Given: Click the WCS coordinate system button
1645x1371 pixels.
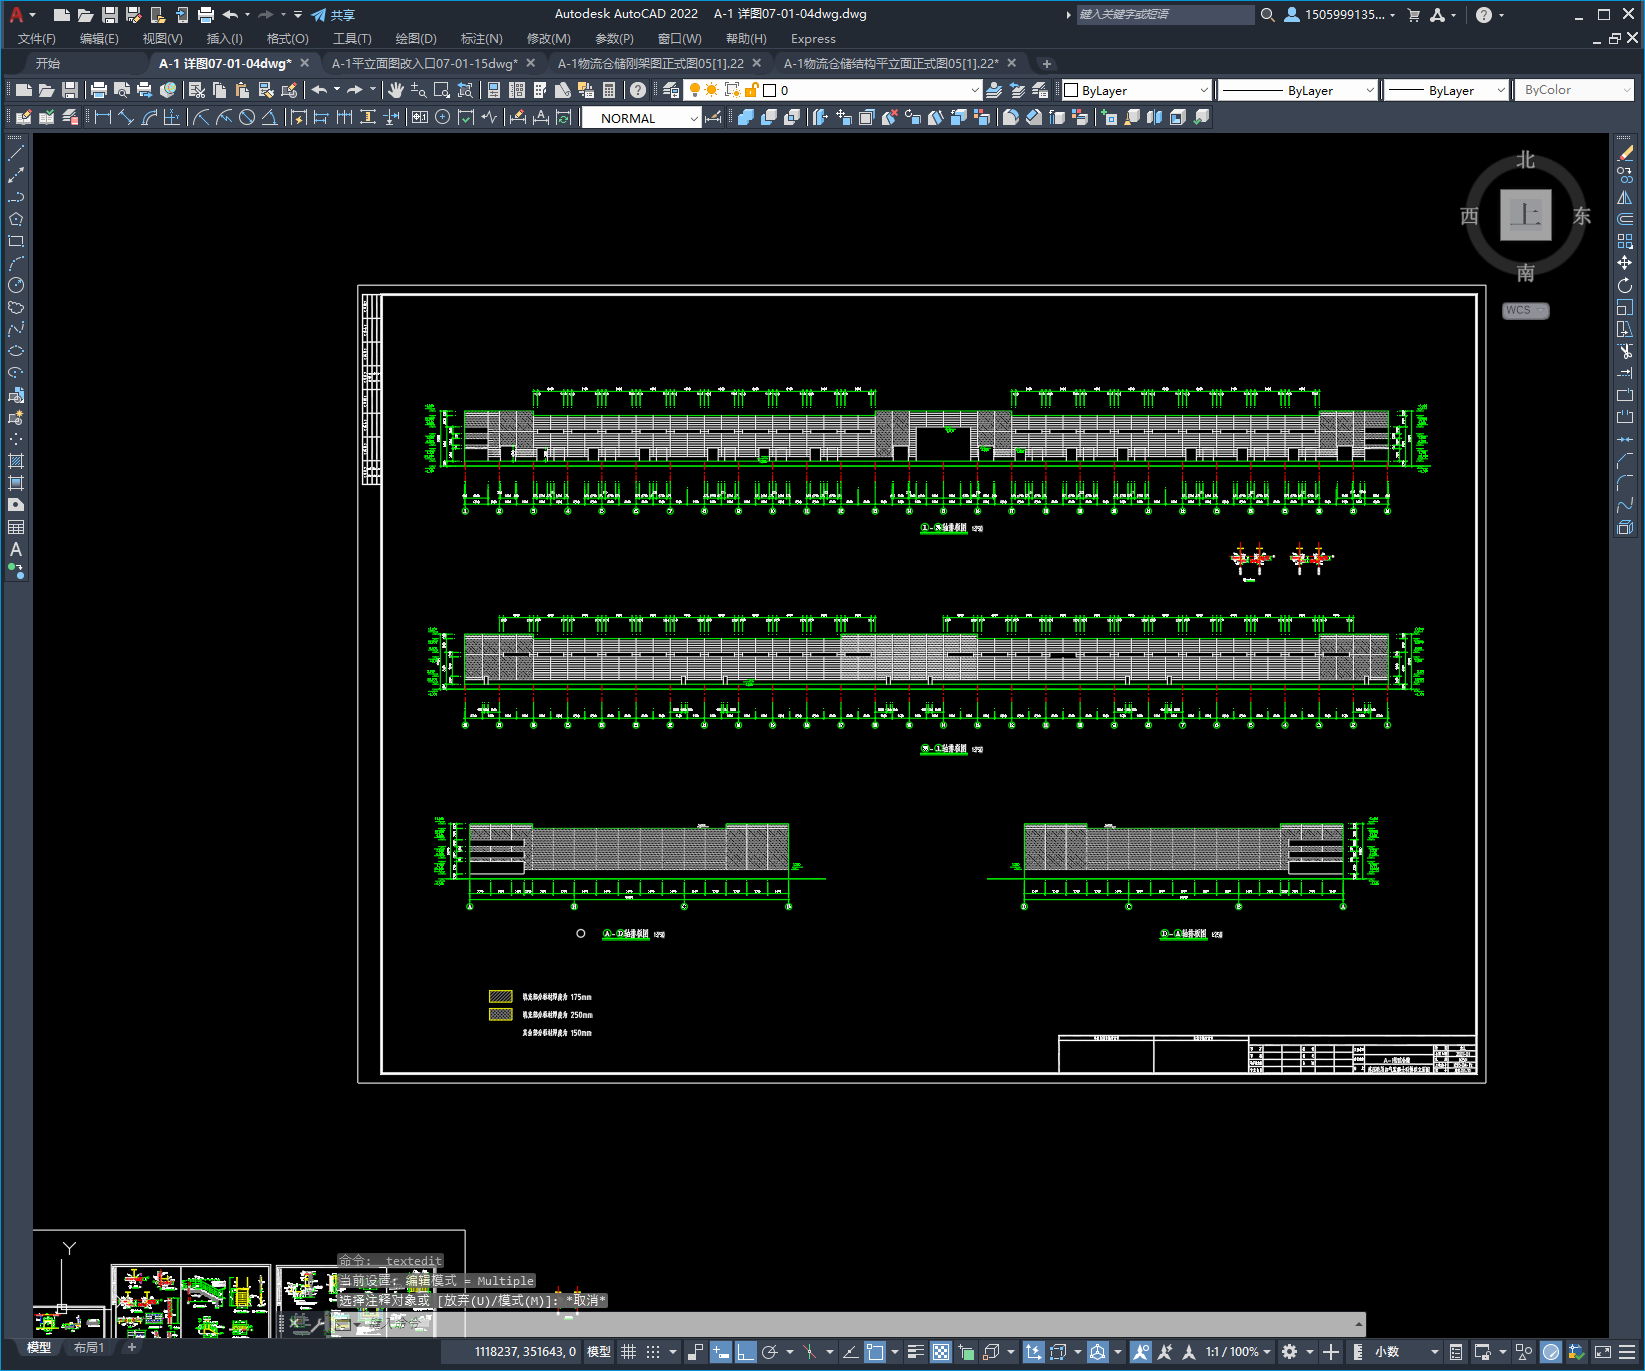Looking at the screenshot, I should coord(1525,310).
